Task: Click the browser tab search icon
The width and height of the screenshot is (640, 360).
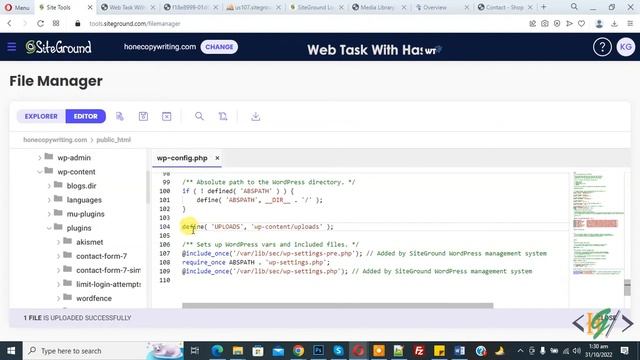Action: [x=574, y=7]
